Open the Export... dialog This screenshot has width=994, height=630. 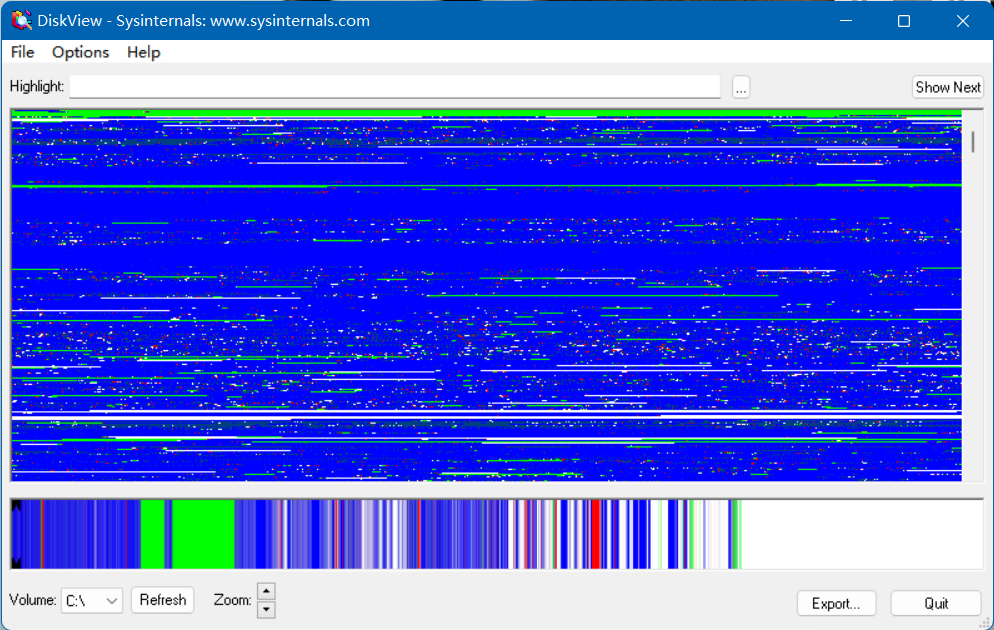(836, 603)
